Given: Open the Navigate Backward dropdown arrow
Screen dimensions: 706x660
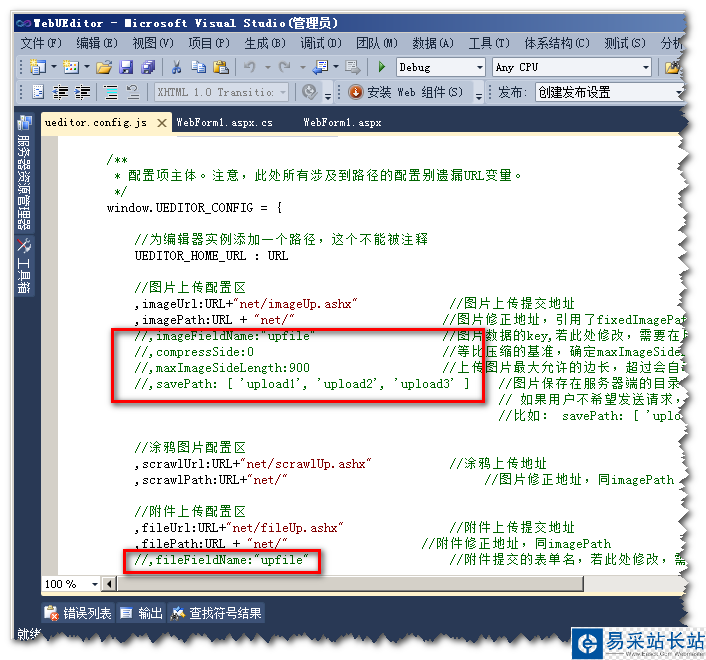Looking at the screenshot, I should click(x=336, y=67).
